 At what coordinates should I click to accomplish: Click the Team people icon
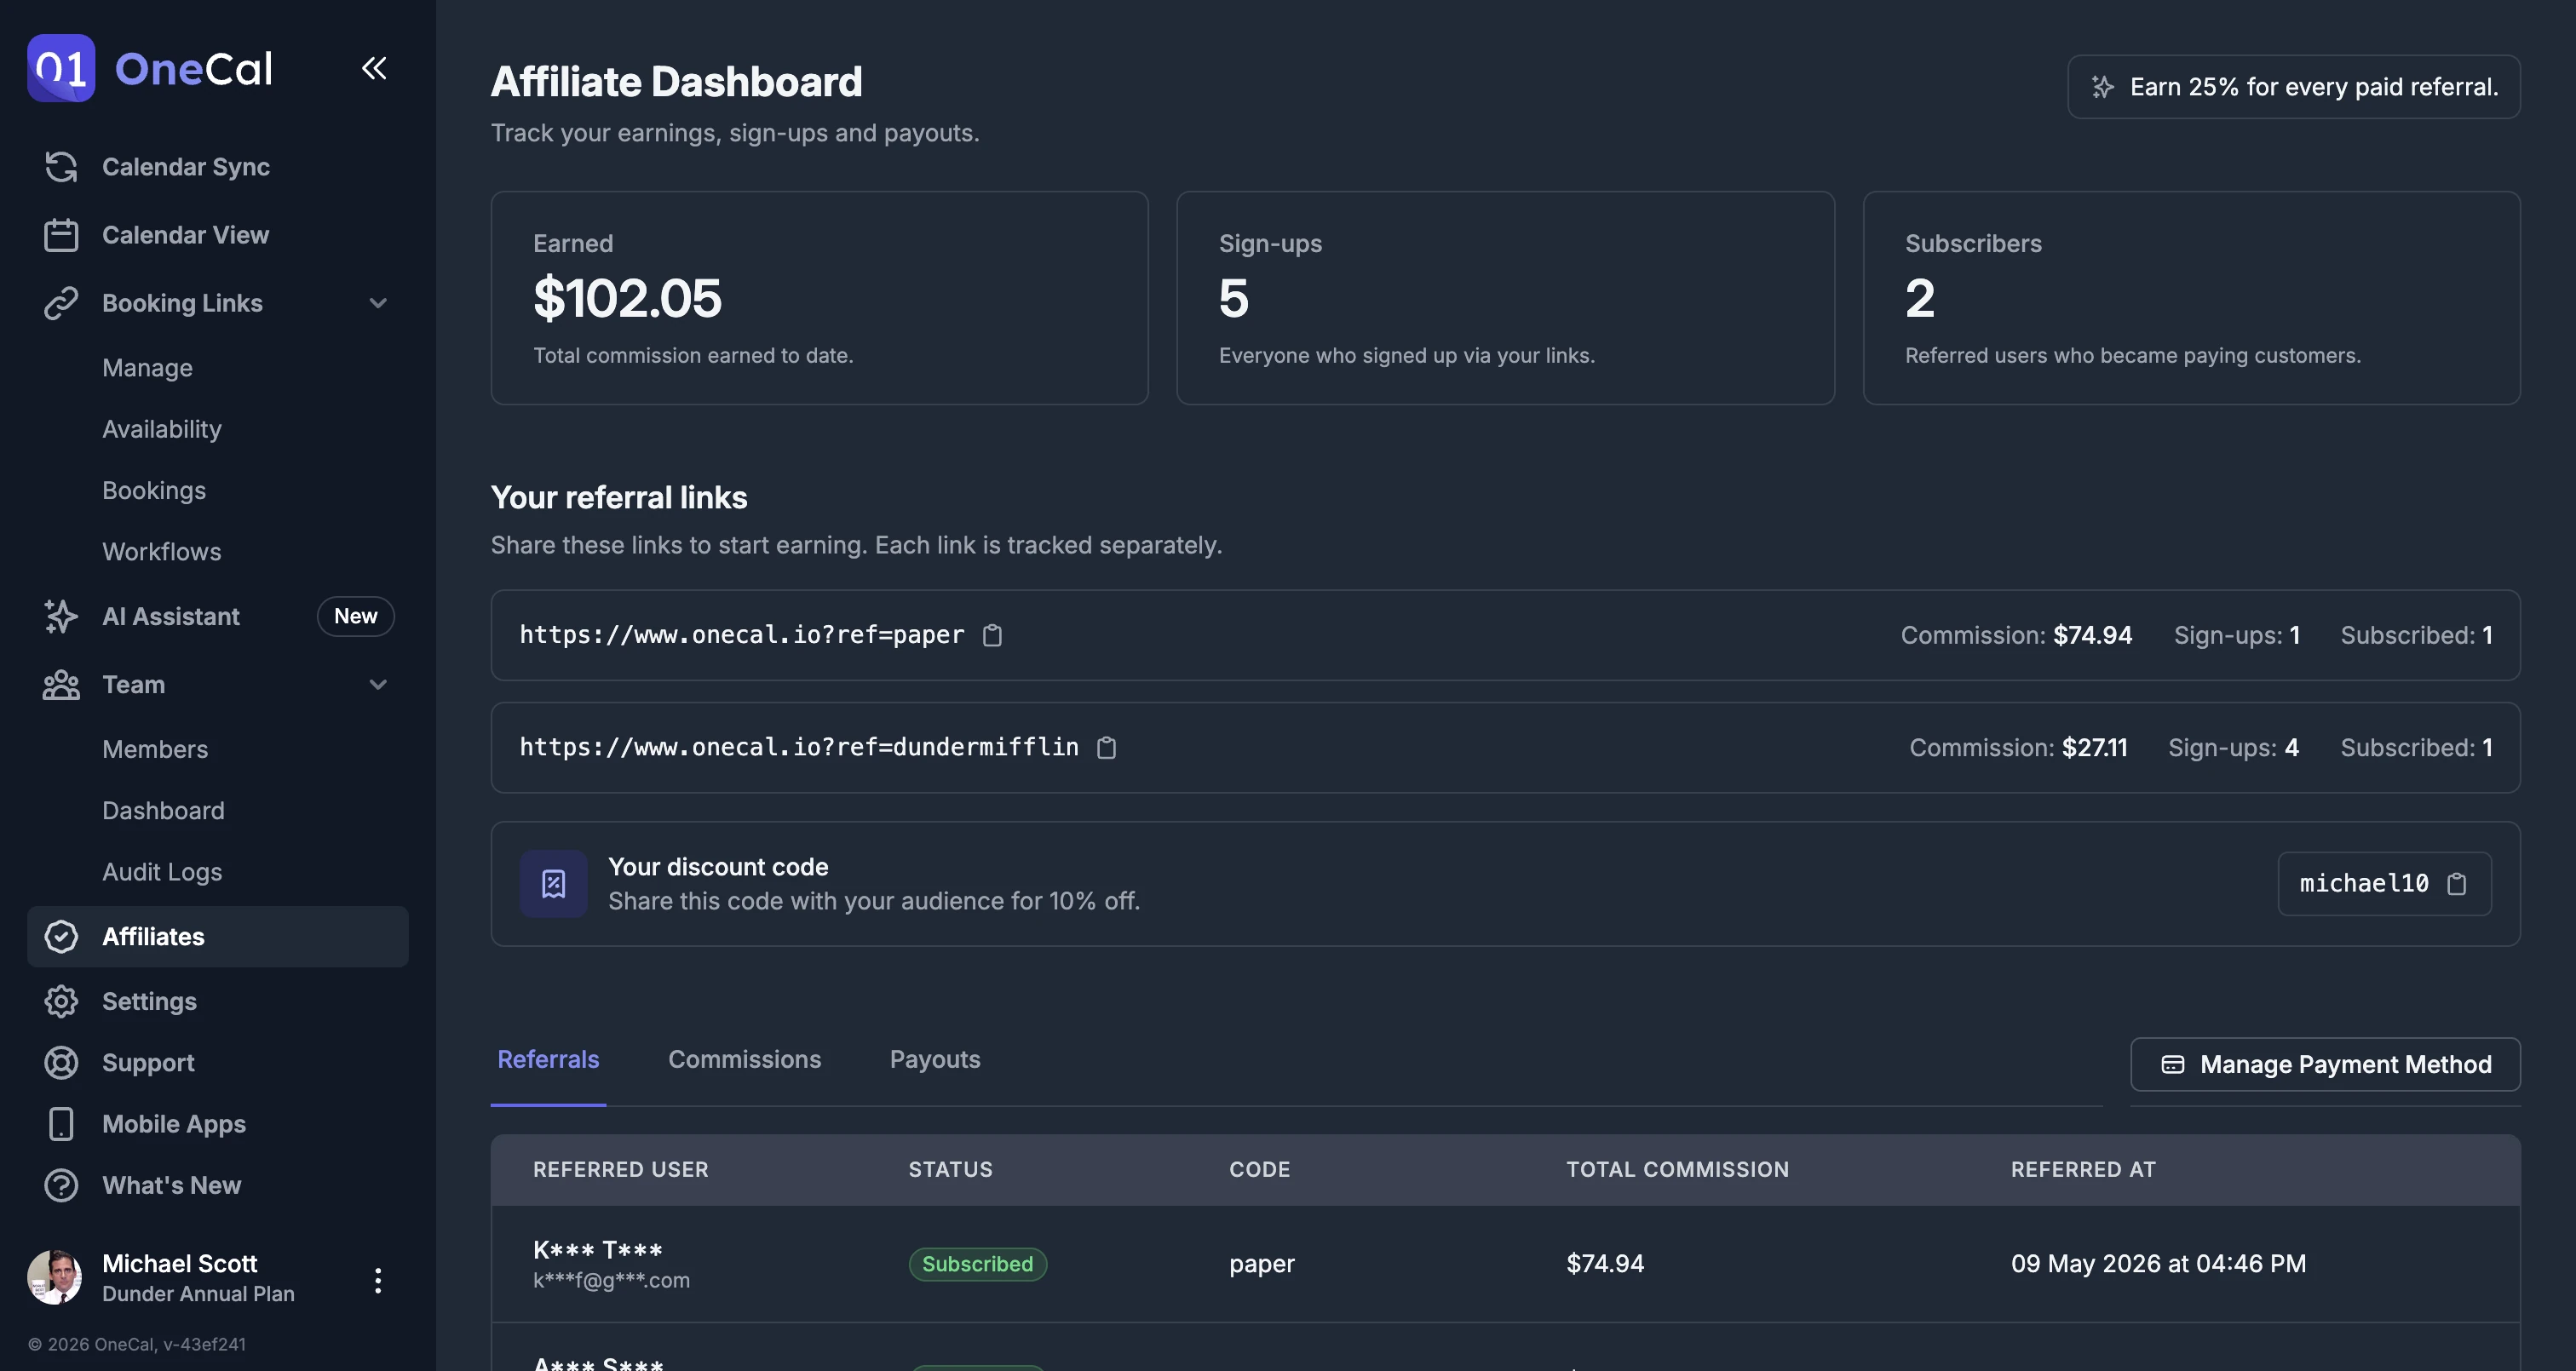pyautogui.click(x=61, y=685)
